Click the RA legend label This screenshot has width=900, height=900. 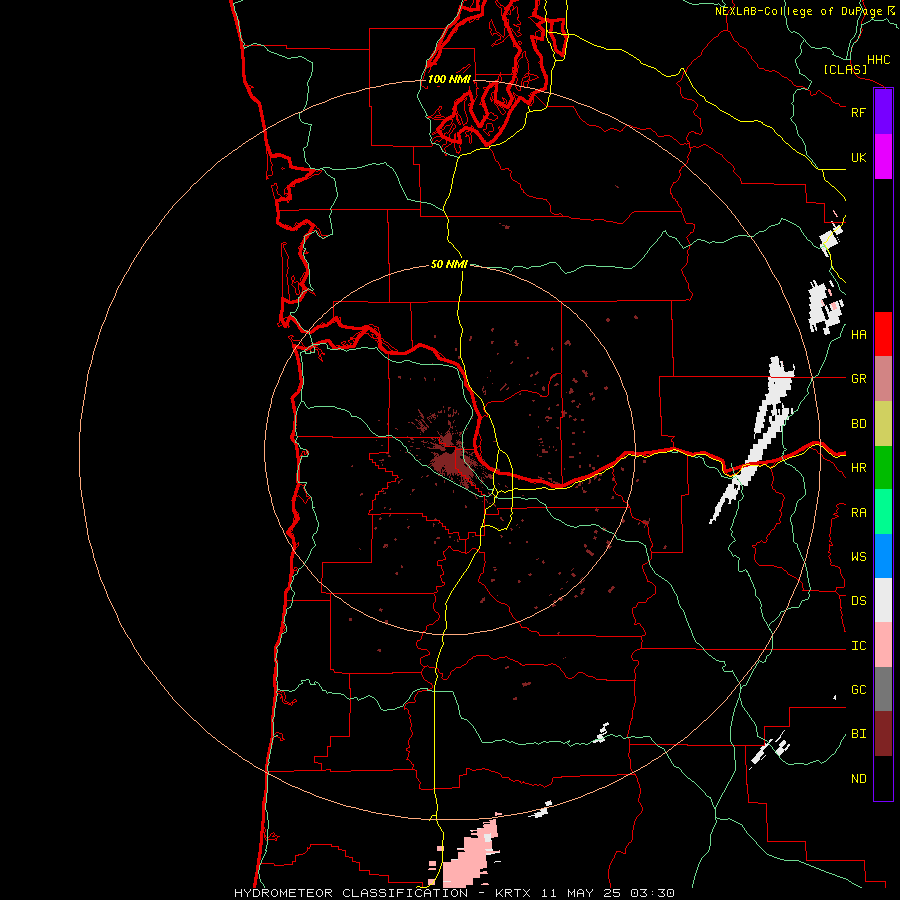click(858, 513)
